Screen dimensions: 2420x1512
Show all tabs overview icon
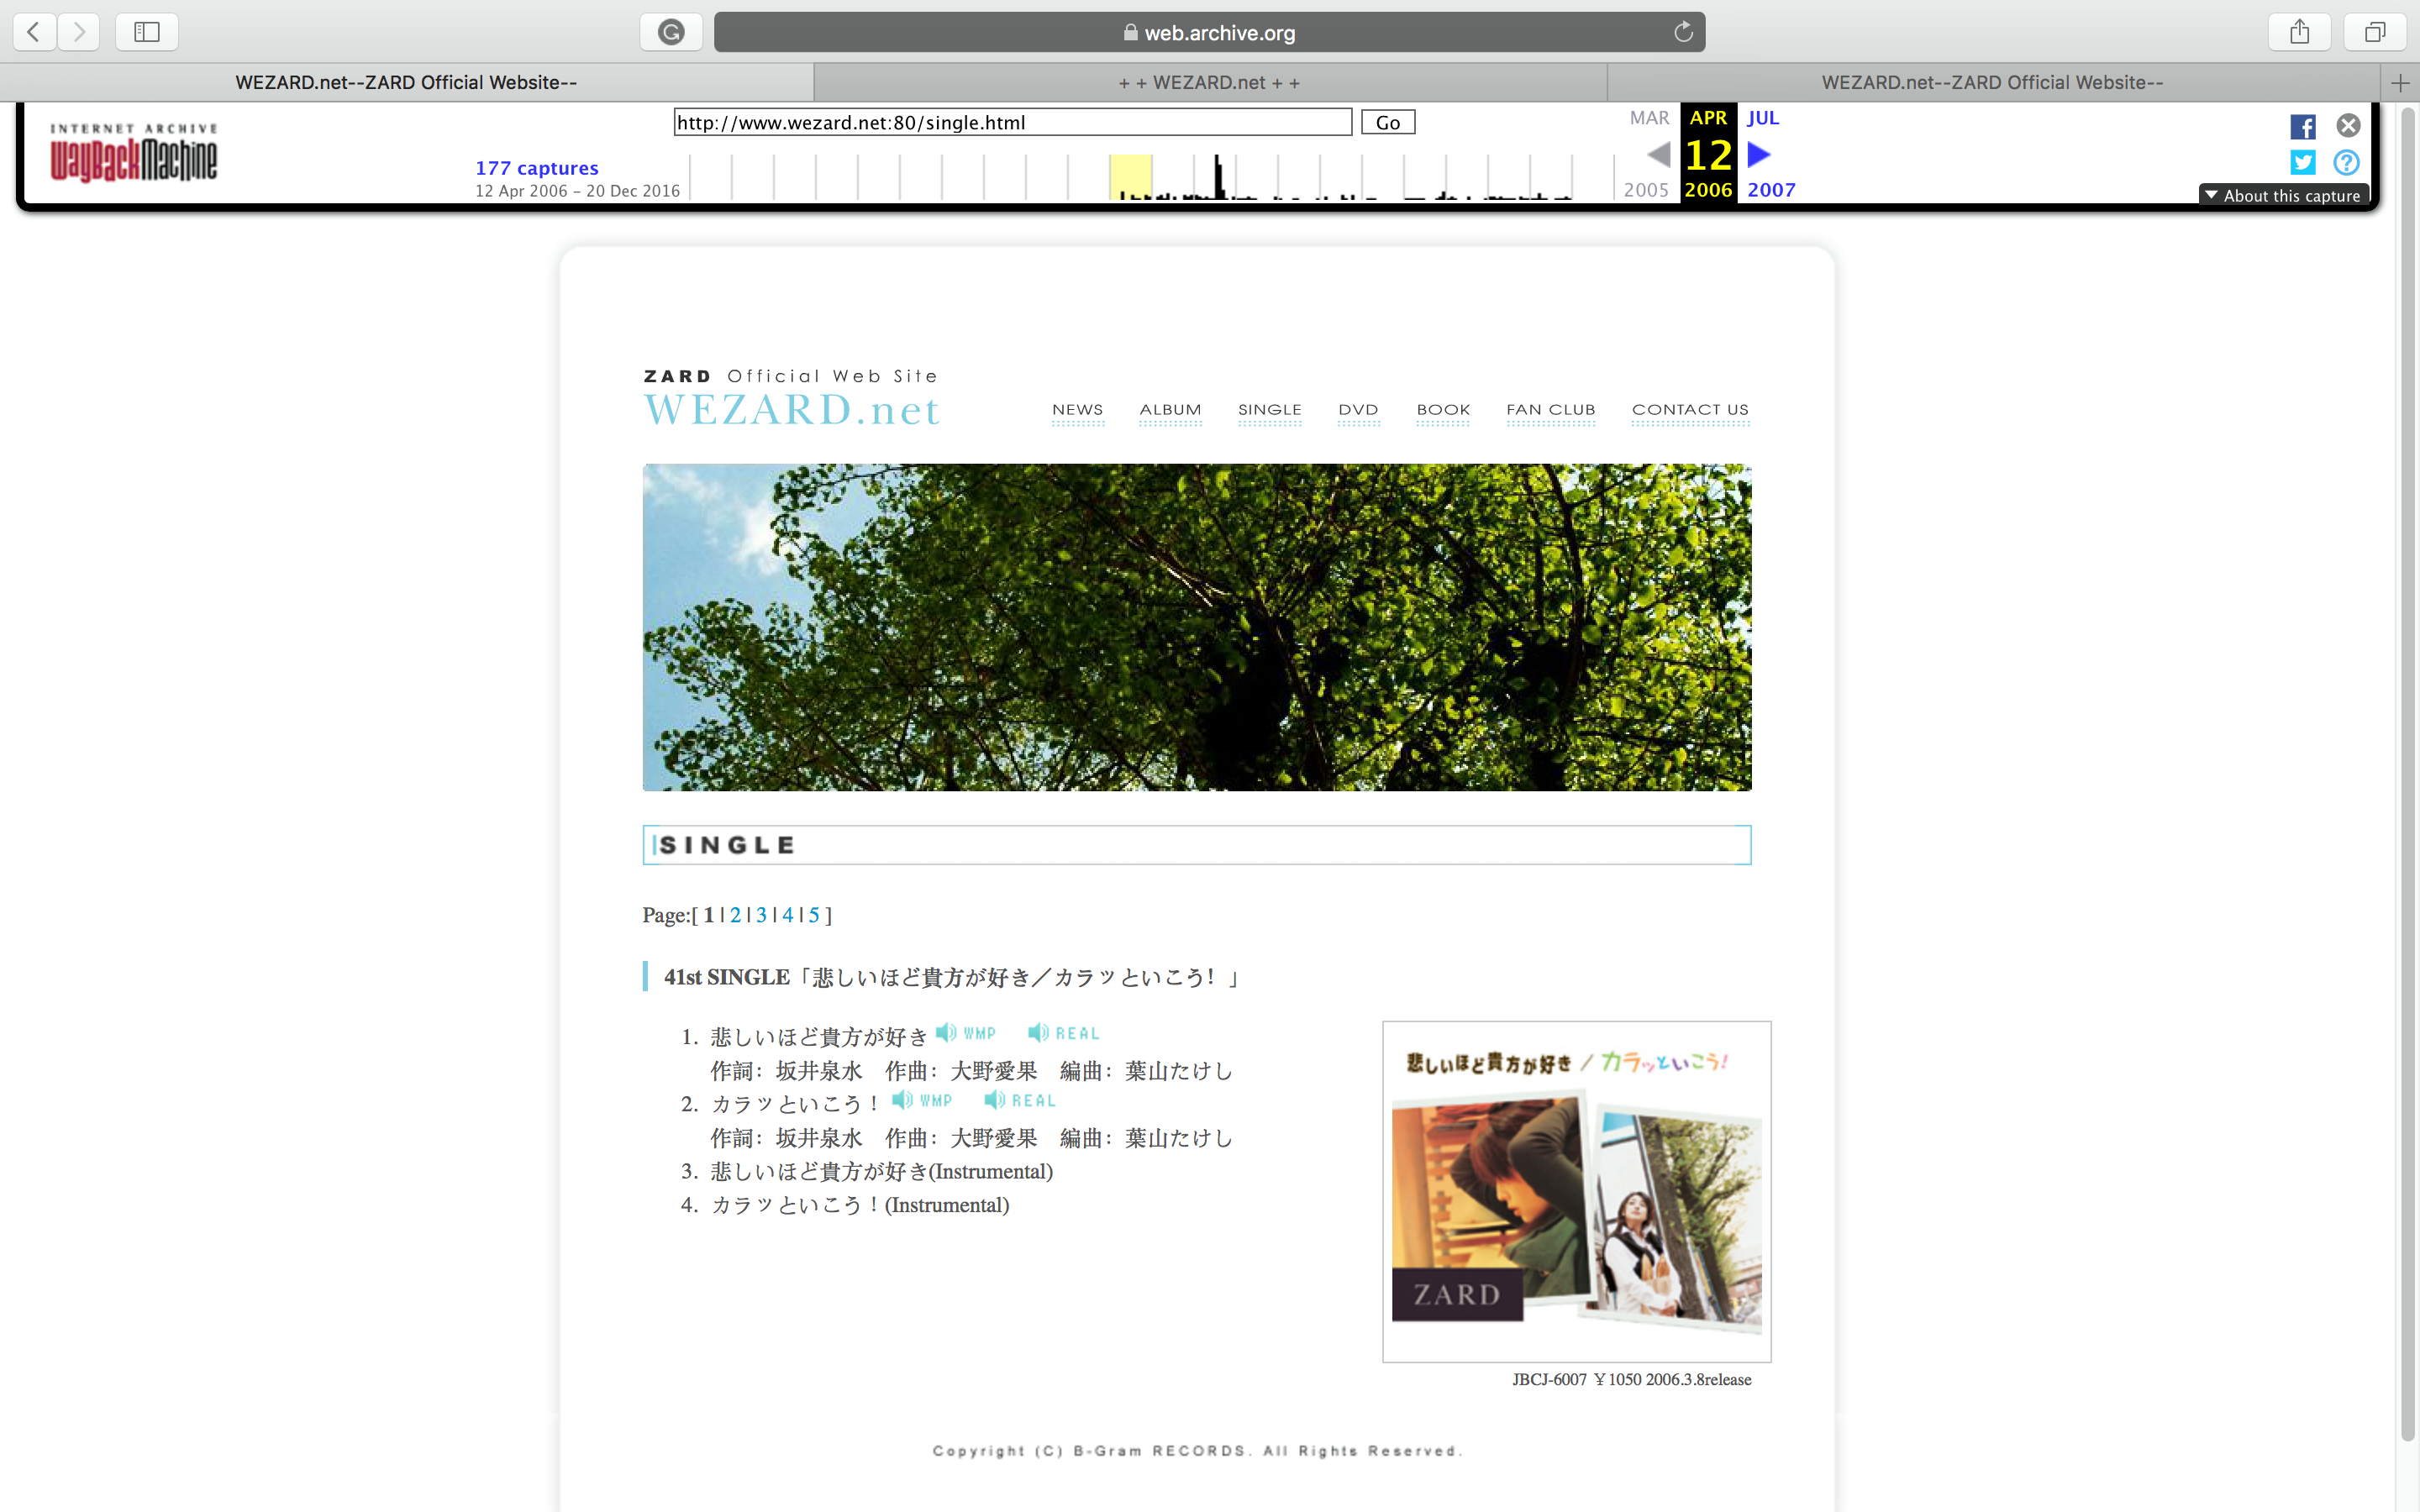2374,32
